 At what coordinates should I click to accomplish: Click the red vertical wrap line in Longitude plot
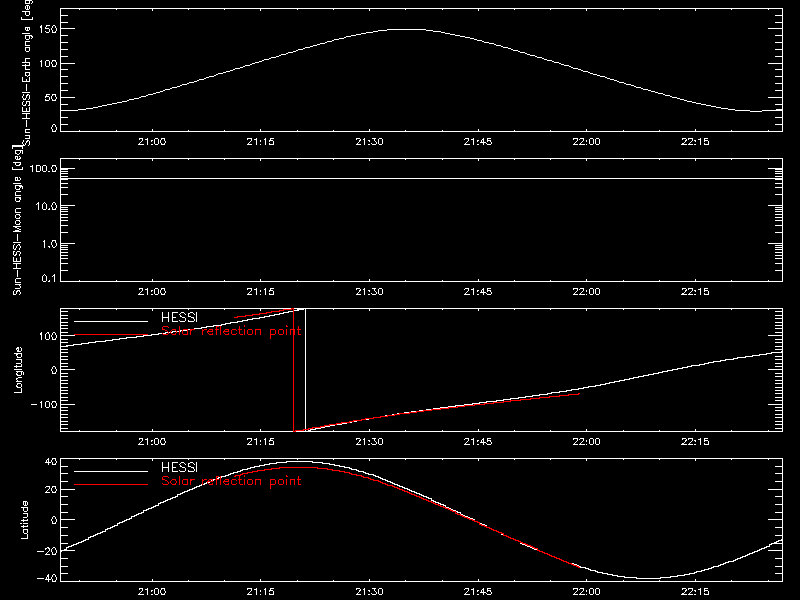(293, 370)
